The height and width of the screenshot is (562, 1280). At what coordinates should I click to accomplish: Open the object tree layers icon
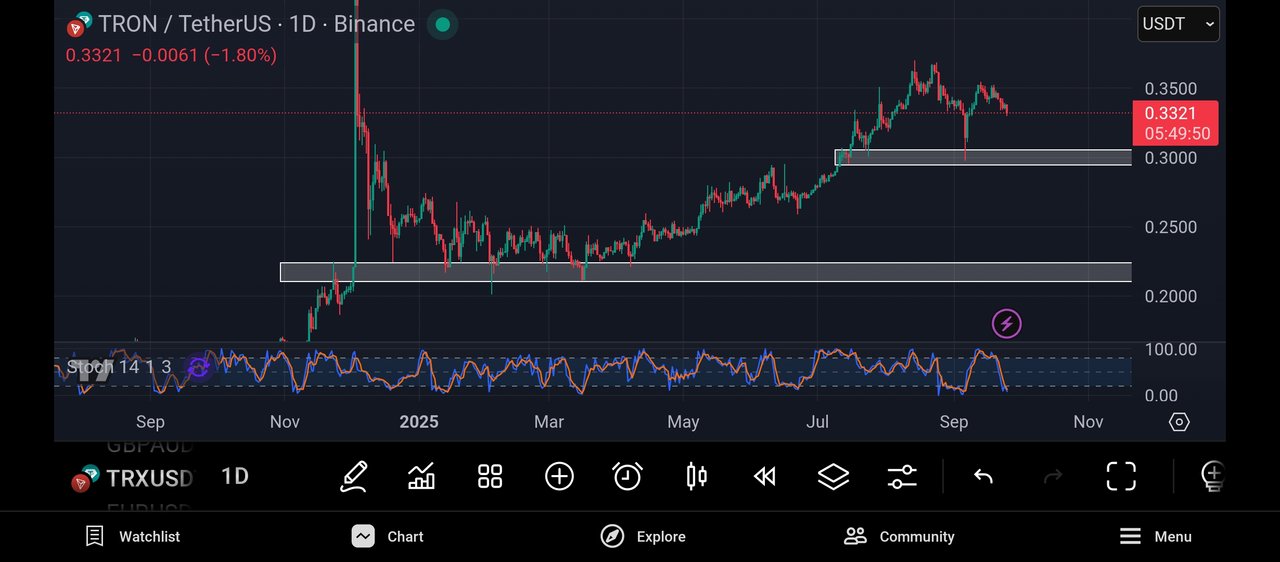pos(833,476)
